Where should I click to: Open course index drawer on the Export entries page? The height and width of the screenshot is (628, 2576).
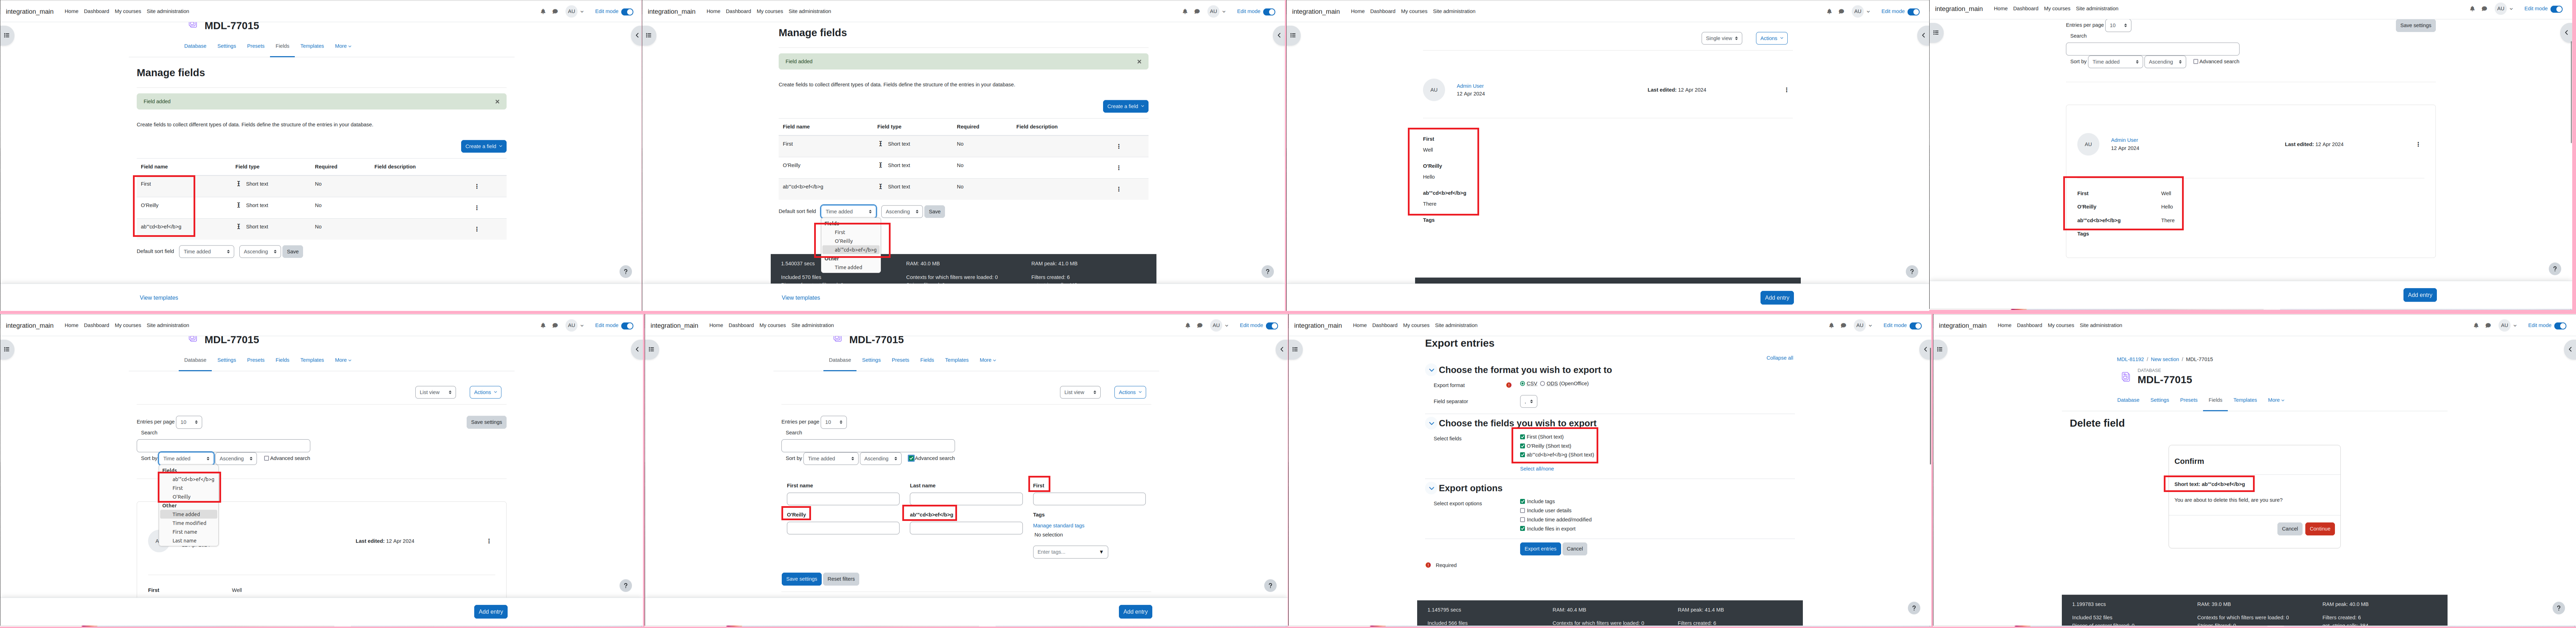[x=1295, y=349]
